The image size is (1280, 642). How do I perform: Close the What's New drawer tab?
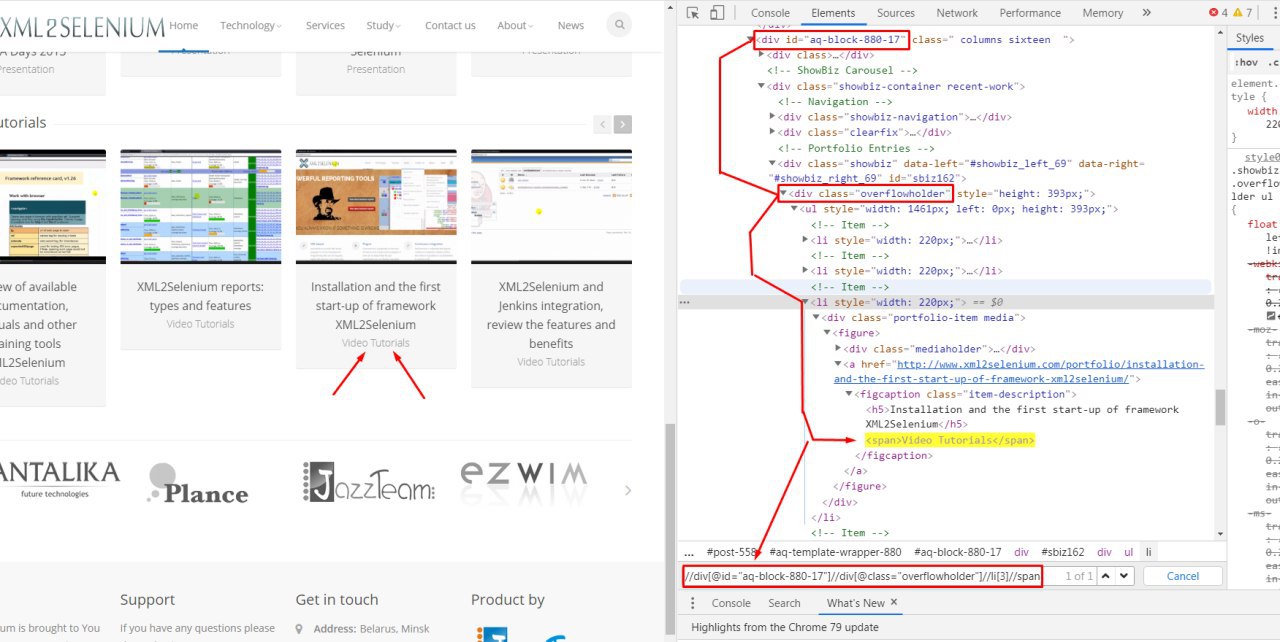pyautogui.click(x=894, y=602)
